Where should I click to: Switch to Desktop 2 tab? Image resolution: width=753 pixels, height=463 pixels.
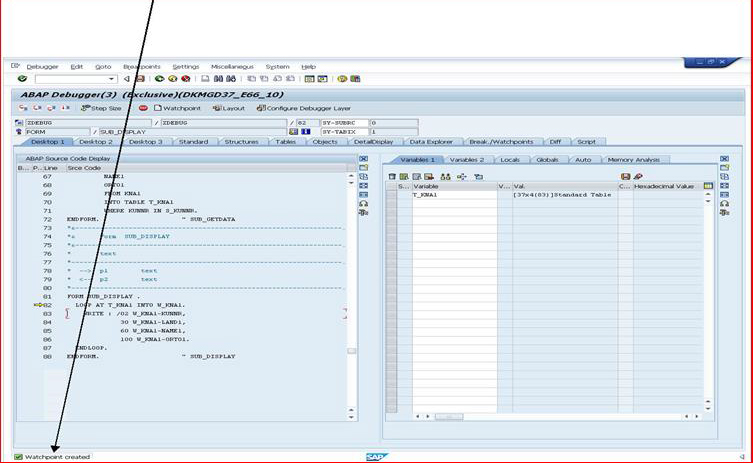(96, 142)
